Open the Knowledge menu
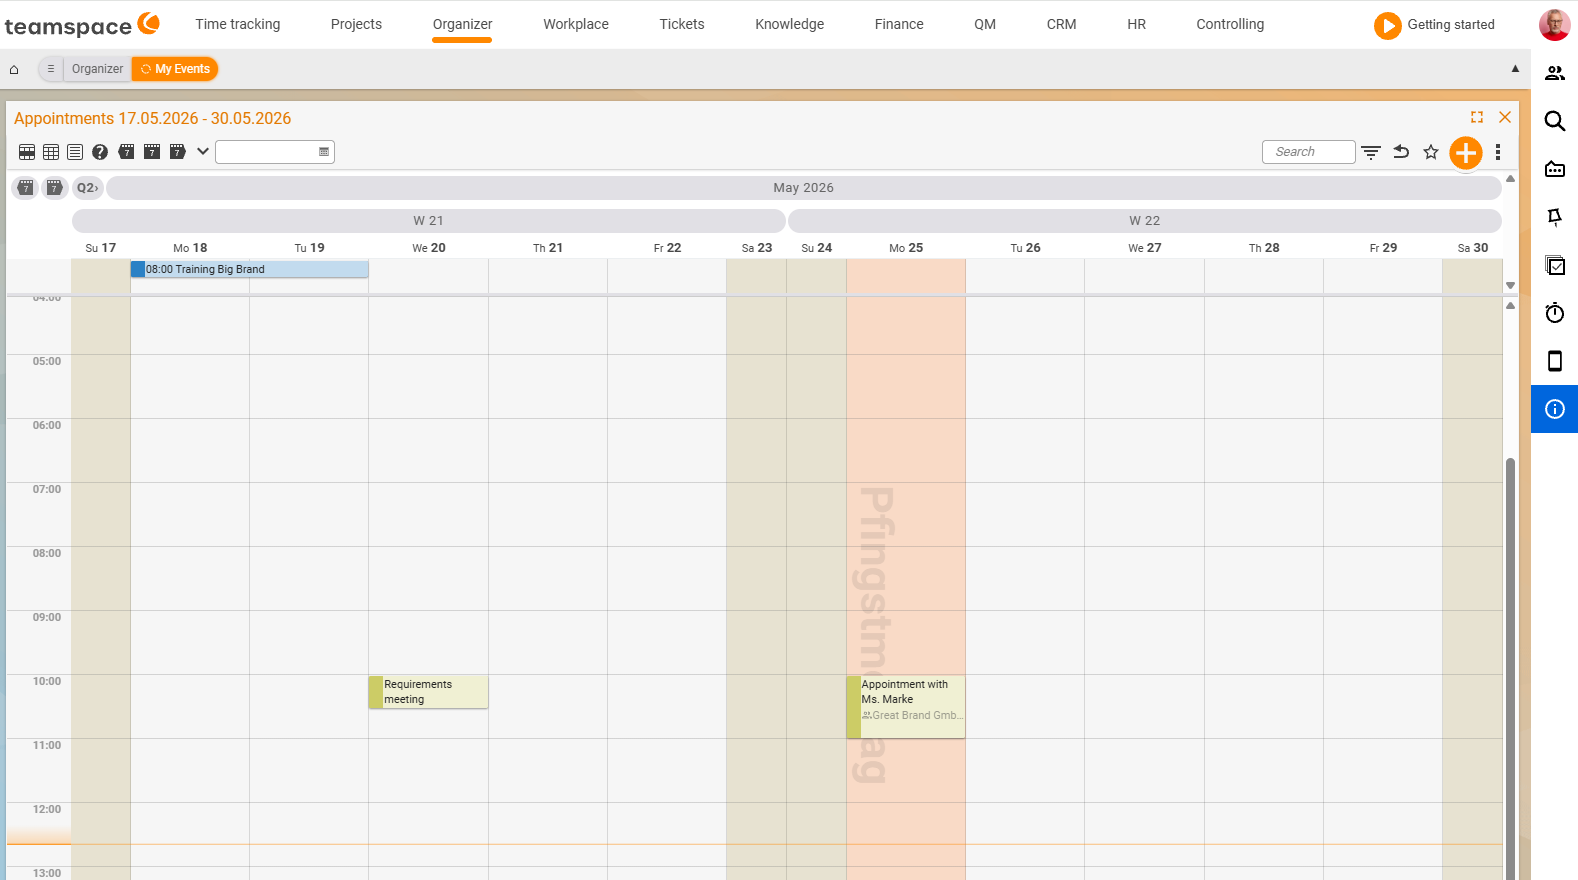1578x880 pixels. pos(790,24)
